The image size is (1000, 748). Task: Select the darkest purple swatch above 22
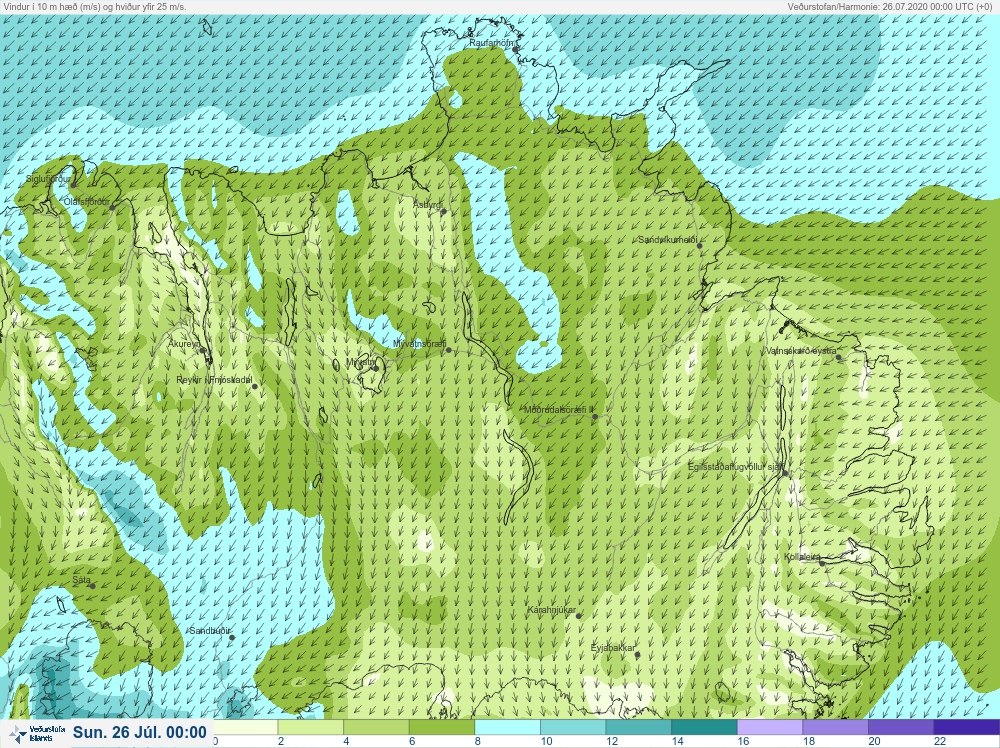click(967, 728)
